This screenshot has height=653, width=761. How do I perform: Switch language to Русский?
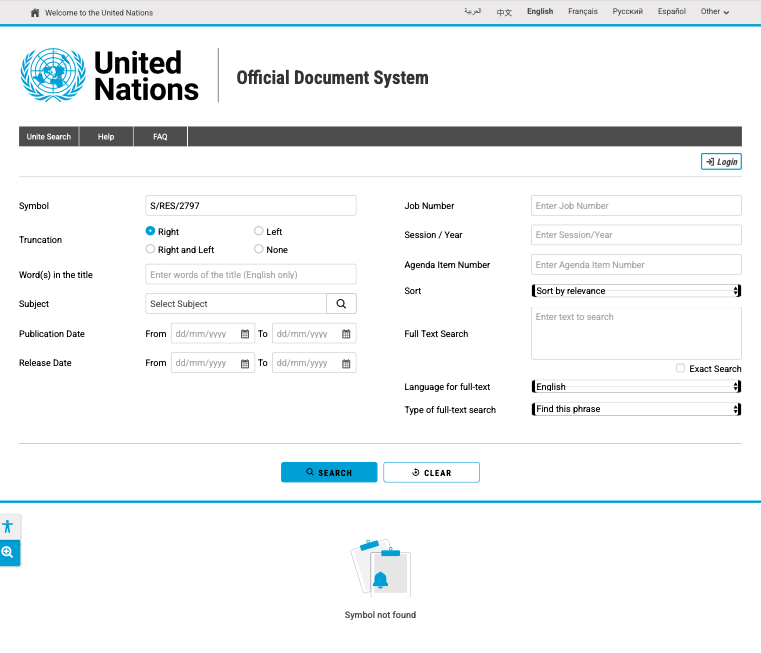[627, 12]
